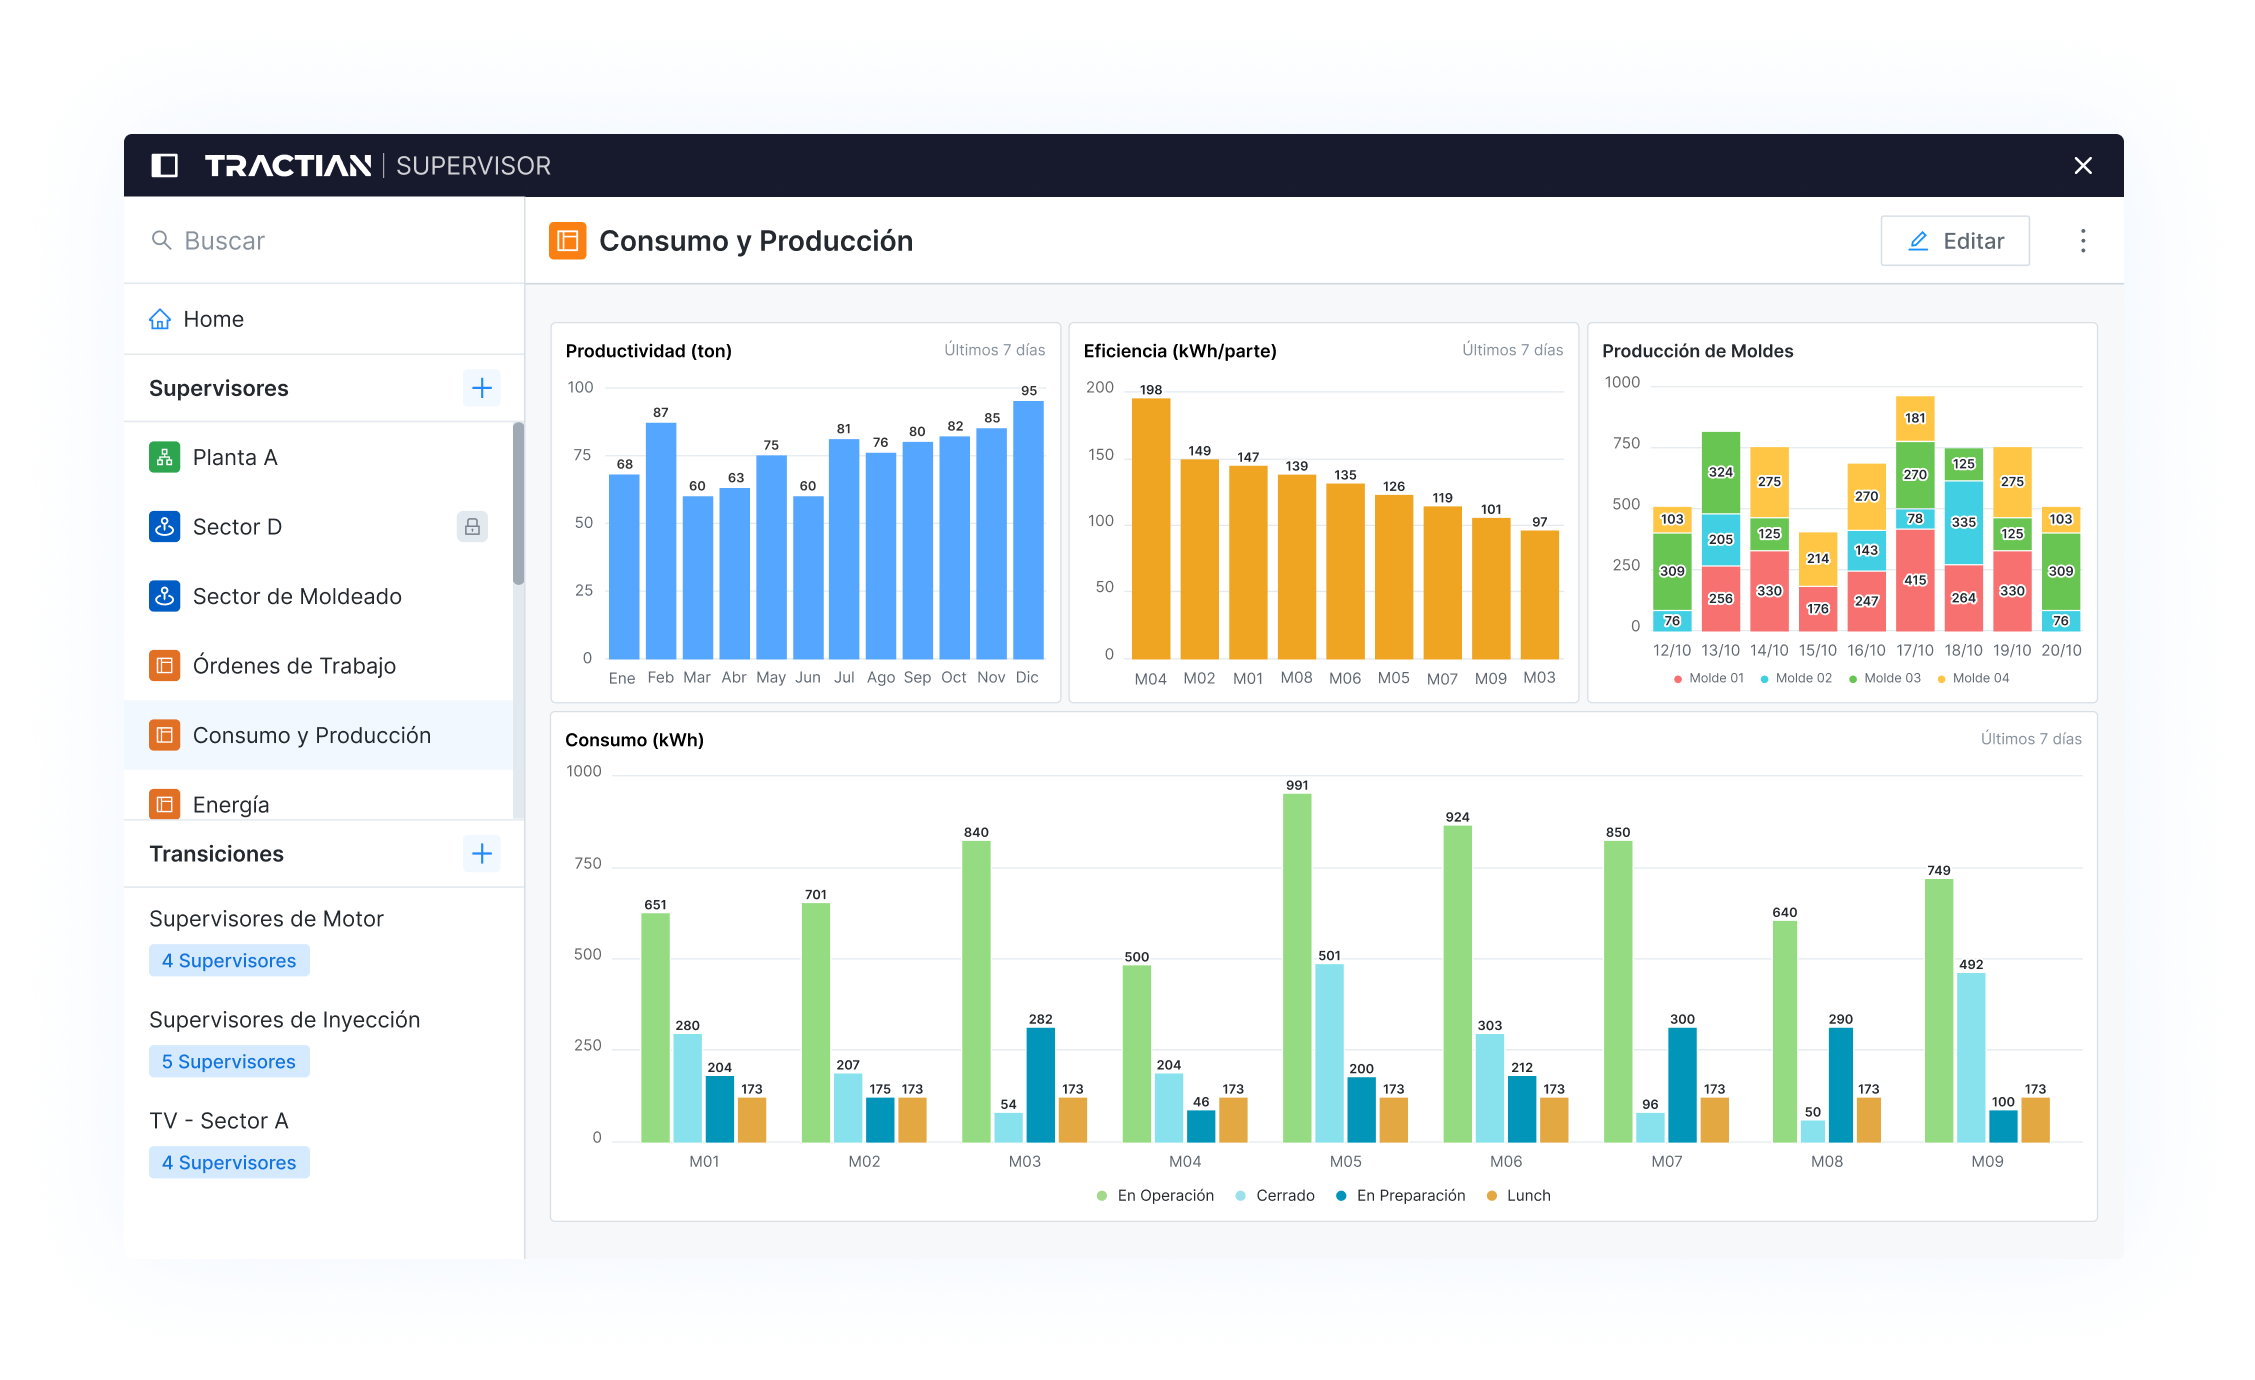
Task: Click the lock icon beside Sector D
Action: pos(472,526)
